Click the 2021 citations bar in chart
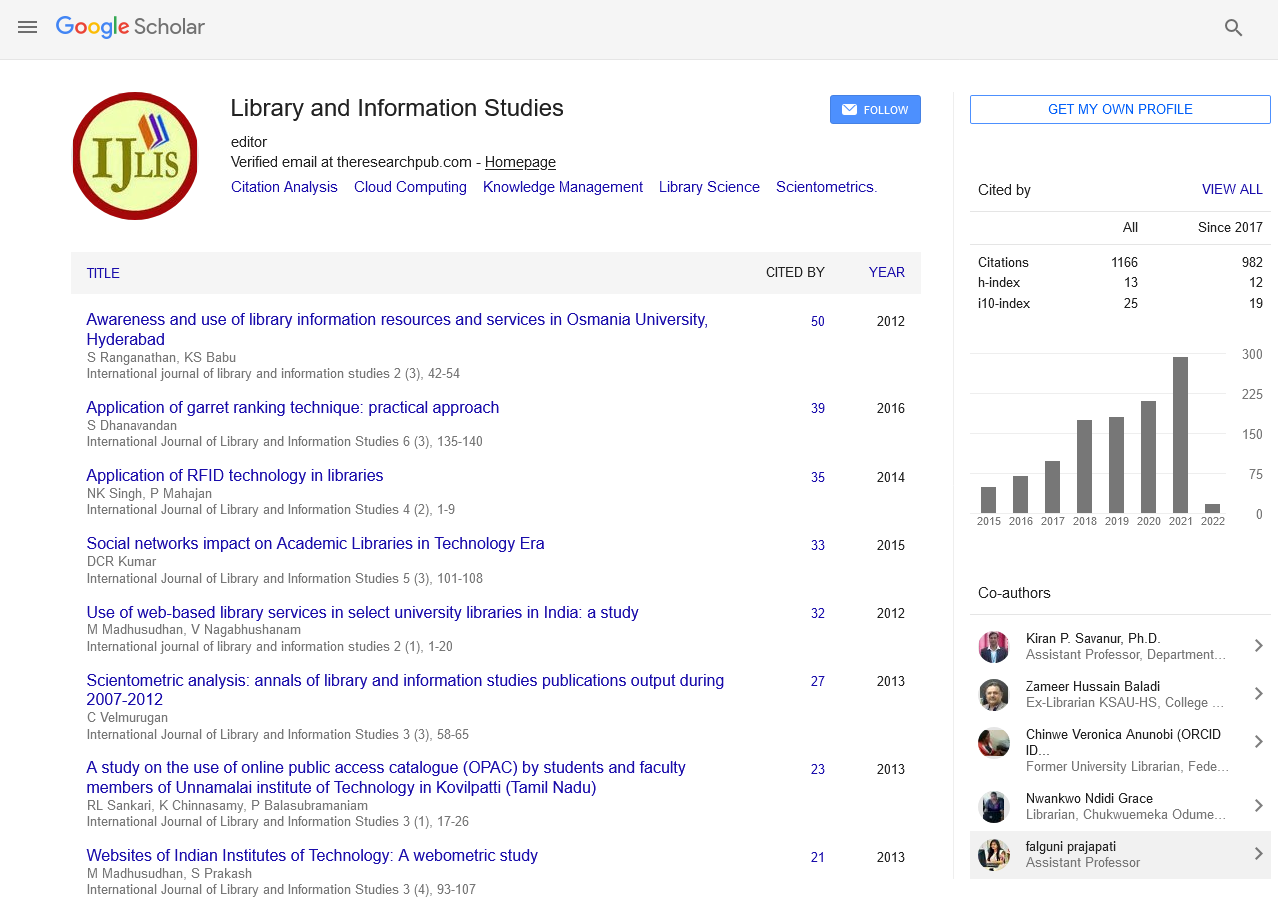The image size is (1278, 909). click(1180, 435)
